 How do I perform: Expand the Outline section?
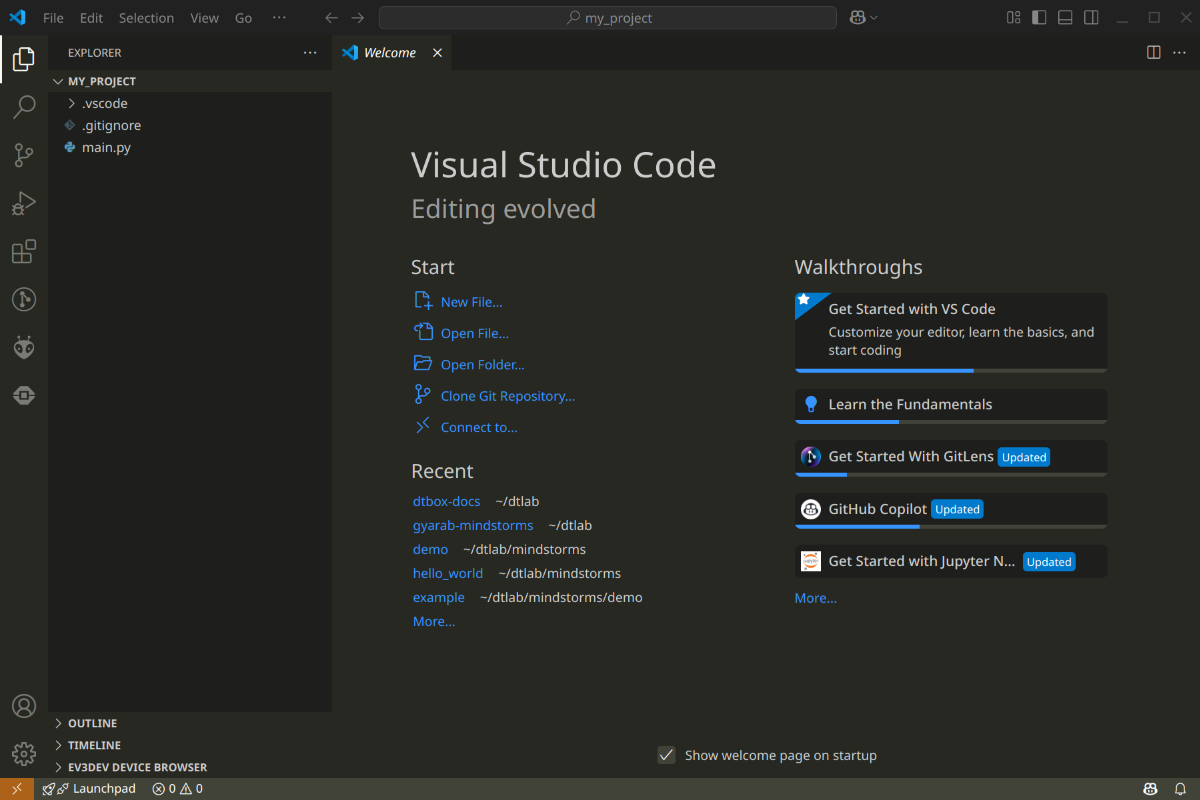92,723
